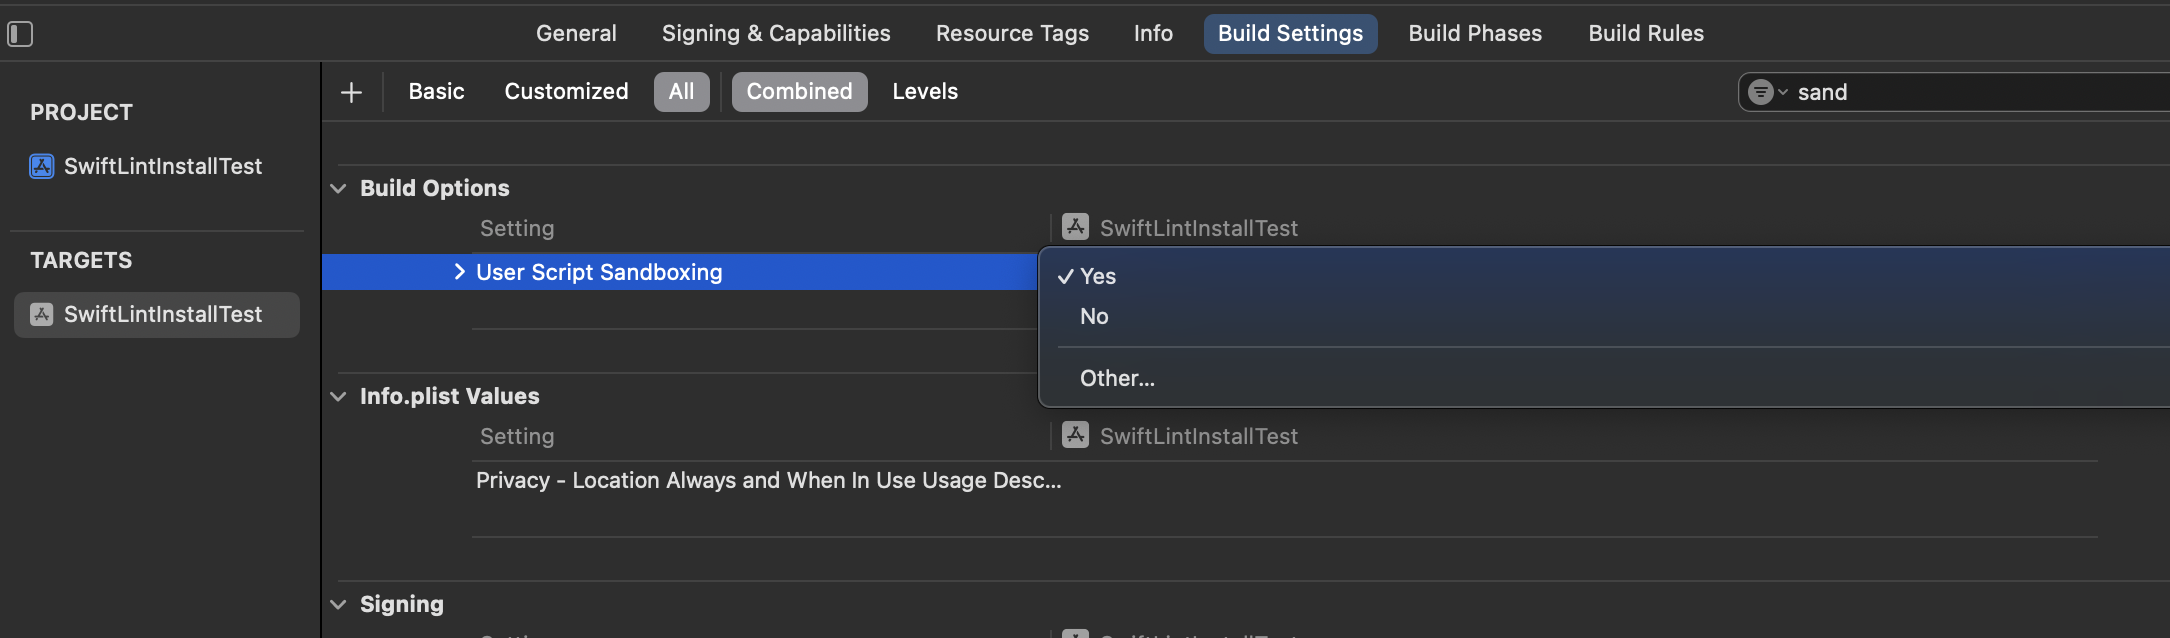Collapse the Info.plist Values section
Viewport: 2170px width, 638px height.
339,396
